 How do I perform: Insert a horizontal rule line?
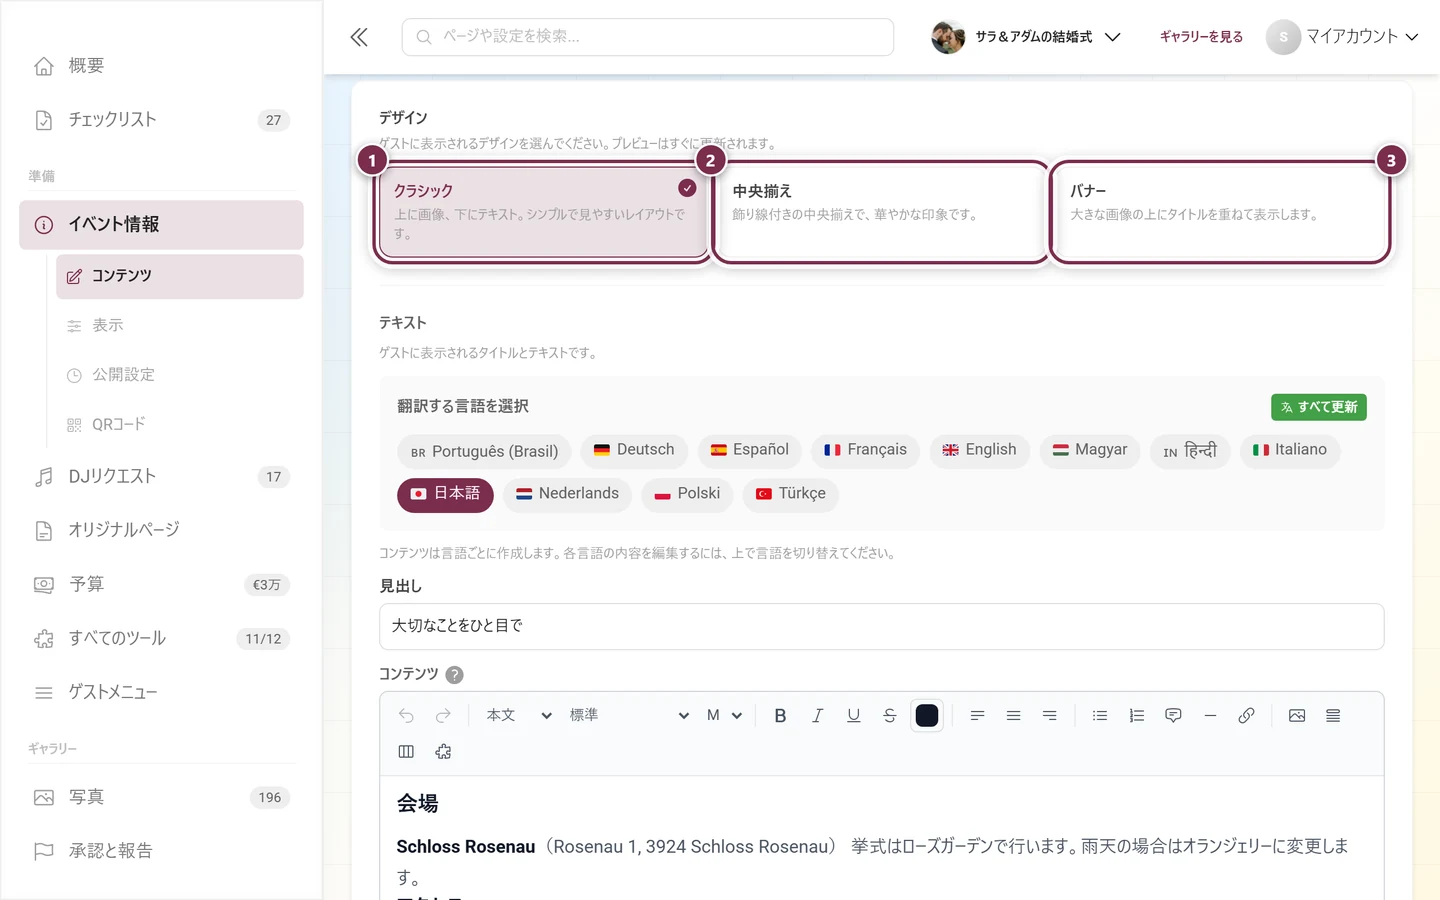(x=1210, y=715)
